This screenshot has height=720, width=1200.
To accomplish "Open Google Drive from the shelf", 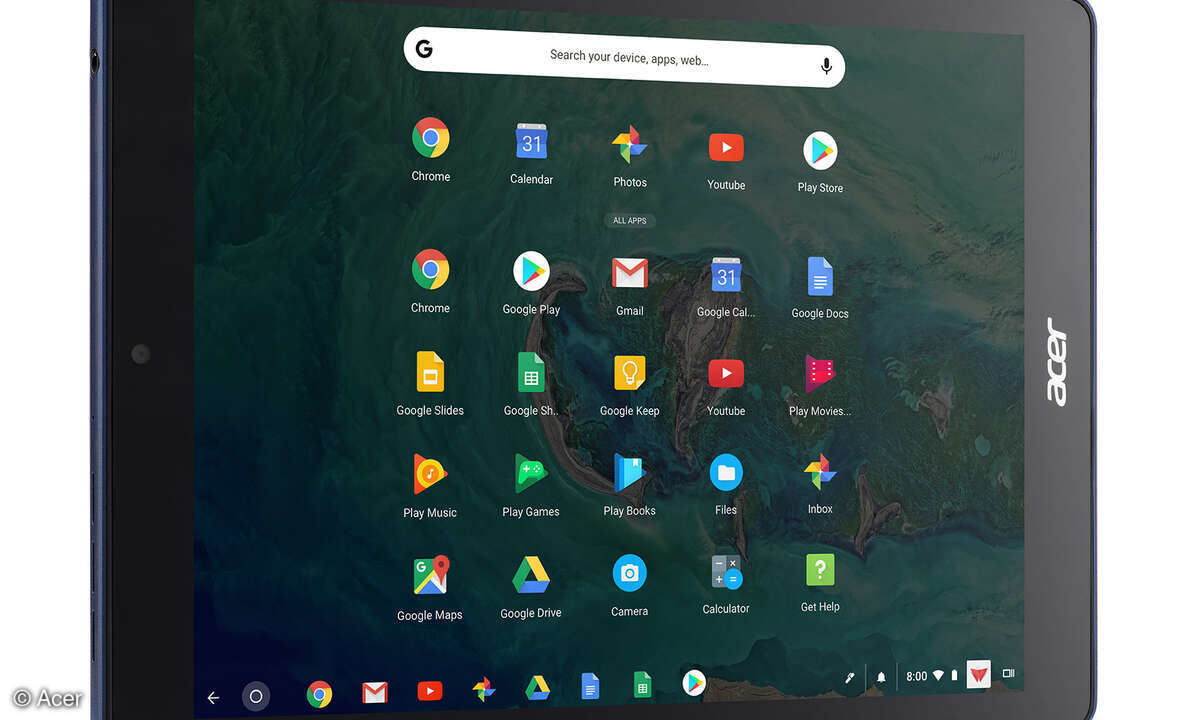I will point(538,688).
